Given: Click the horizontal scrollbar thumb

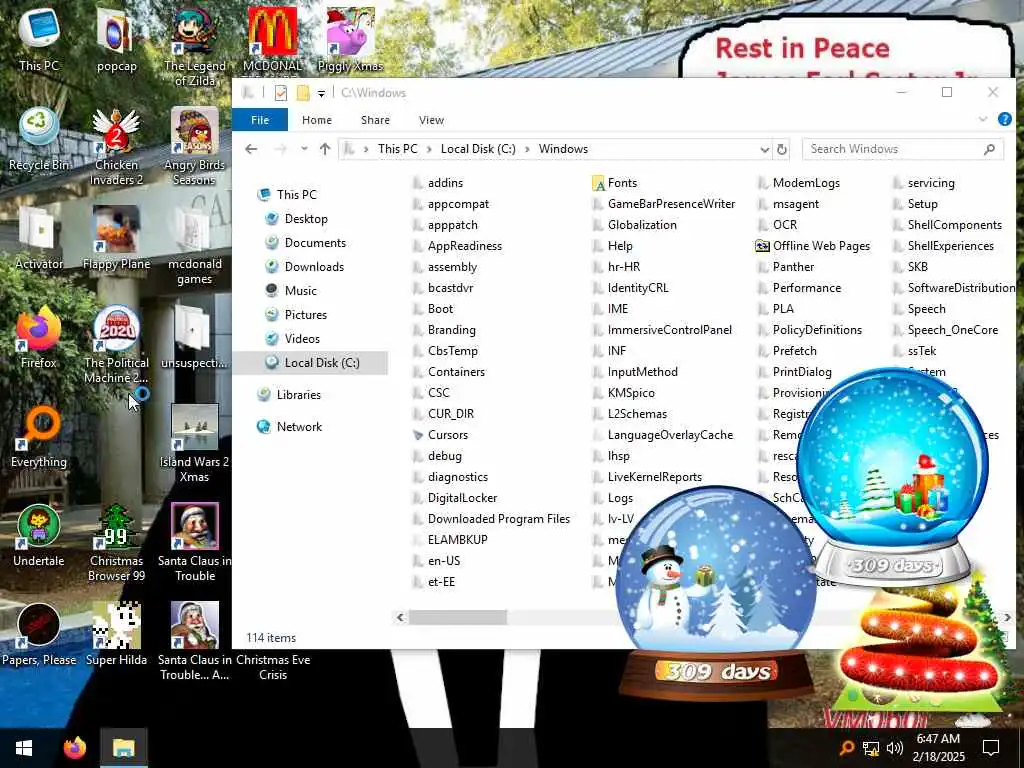Looking at the screenshot, I should pos(458,617).
